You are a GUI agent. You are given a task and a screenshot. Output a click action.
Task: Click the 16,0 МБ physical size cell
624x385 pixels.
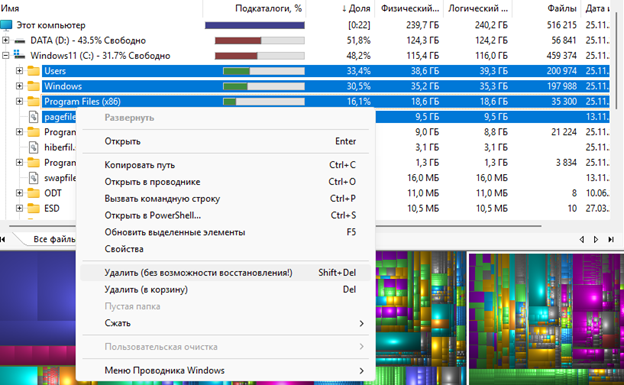(423, 178)
